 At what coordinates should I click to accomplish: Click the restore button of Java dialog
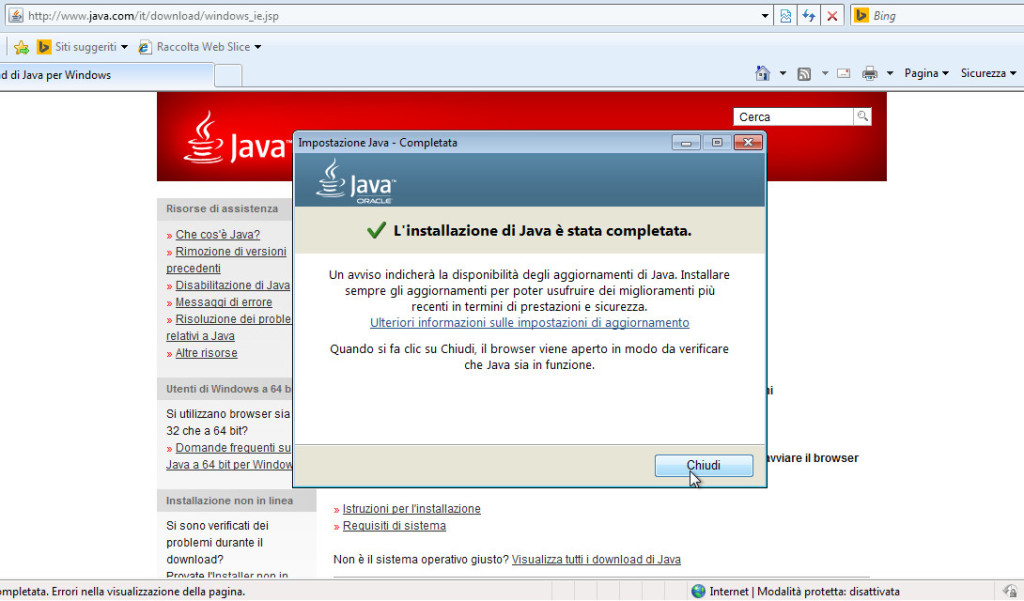pos(716,142)
